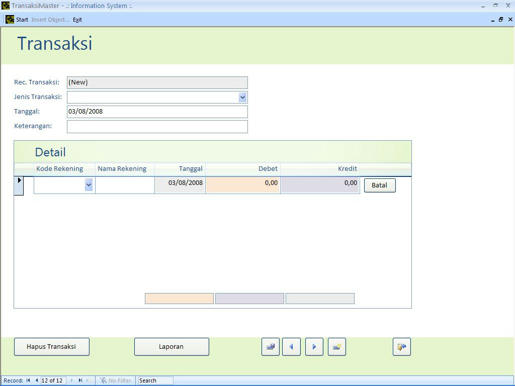Click the Jenis Transaksi label

click(x=38, y=97)
